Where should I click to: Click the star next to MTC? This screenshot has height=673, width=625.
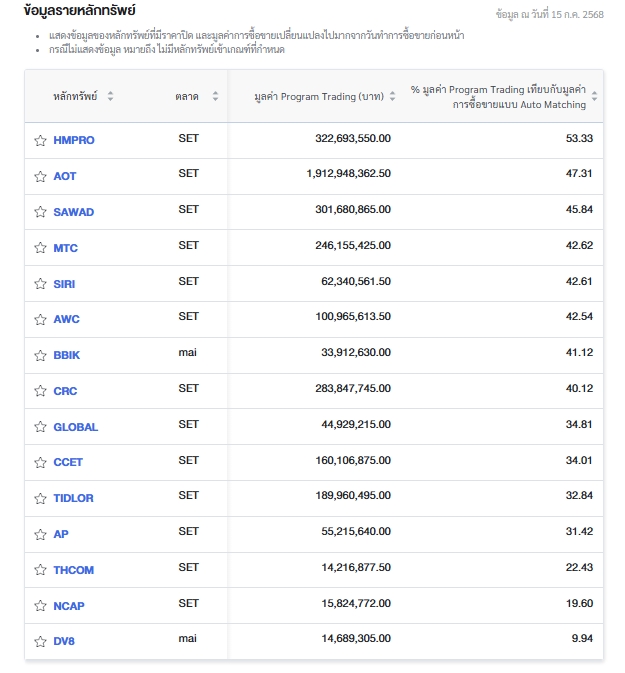click(40, 248)
